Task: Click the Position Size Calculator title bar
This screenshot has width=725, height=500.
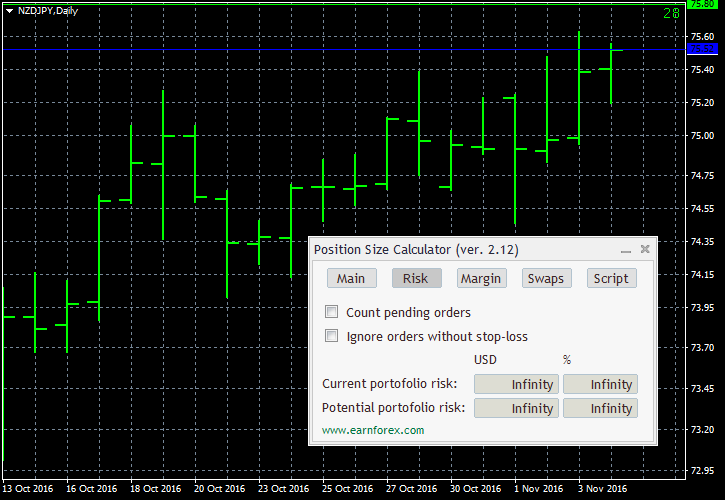Action: coord(482,250)
